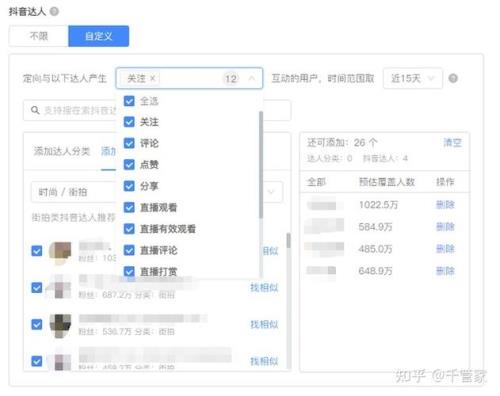The height and width of the screenshot is (396, 500).
Task: Click 清空 to clear selected influencers
Action: 452,143
